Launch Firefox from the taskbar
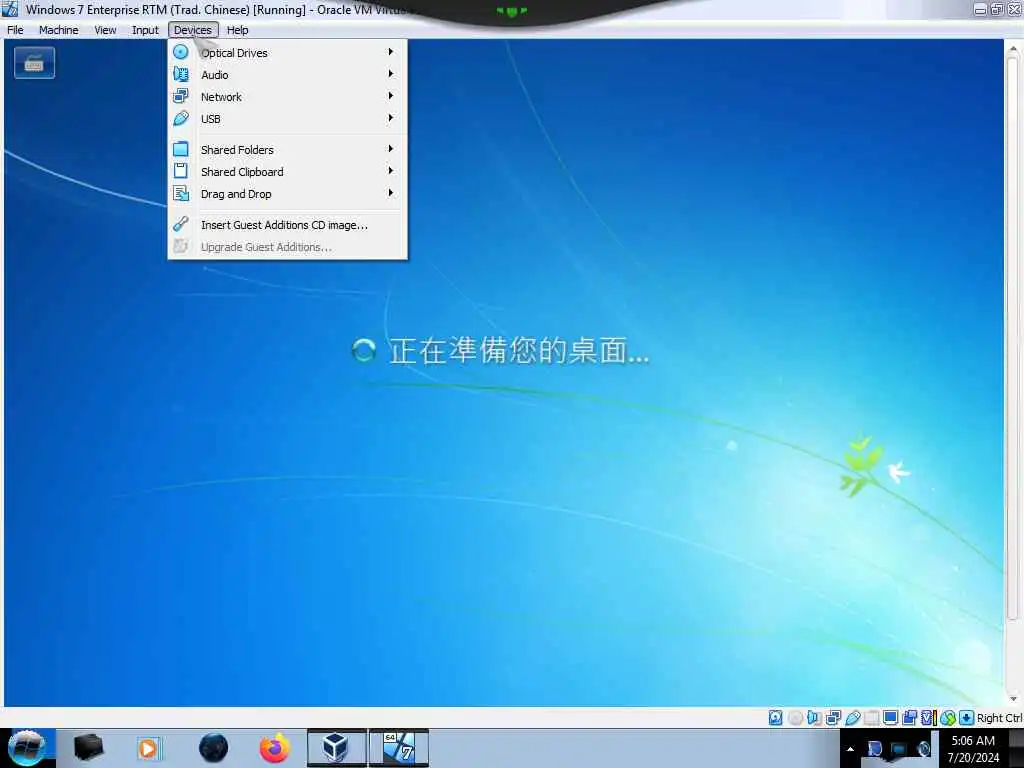Viewport: 1024px width, 768px height. pyautogui.click(x=275, y=748)
